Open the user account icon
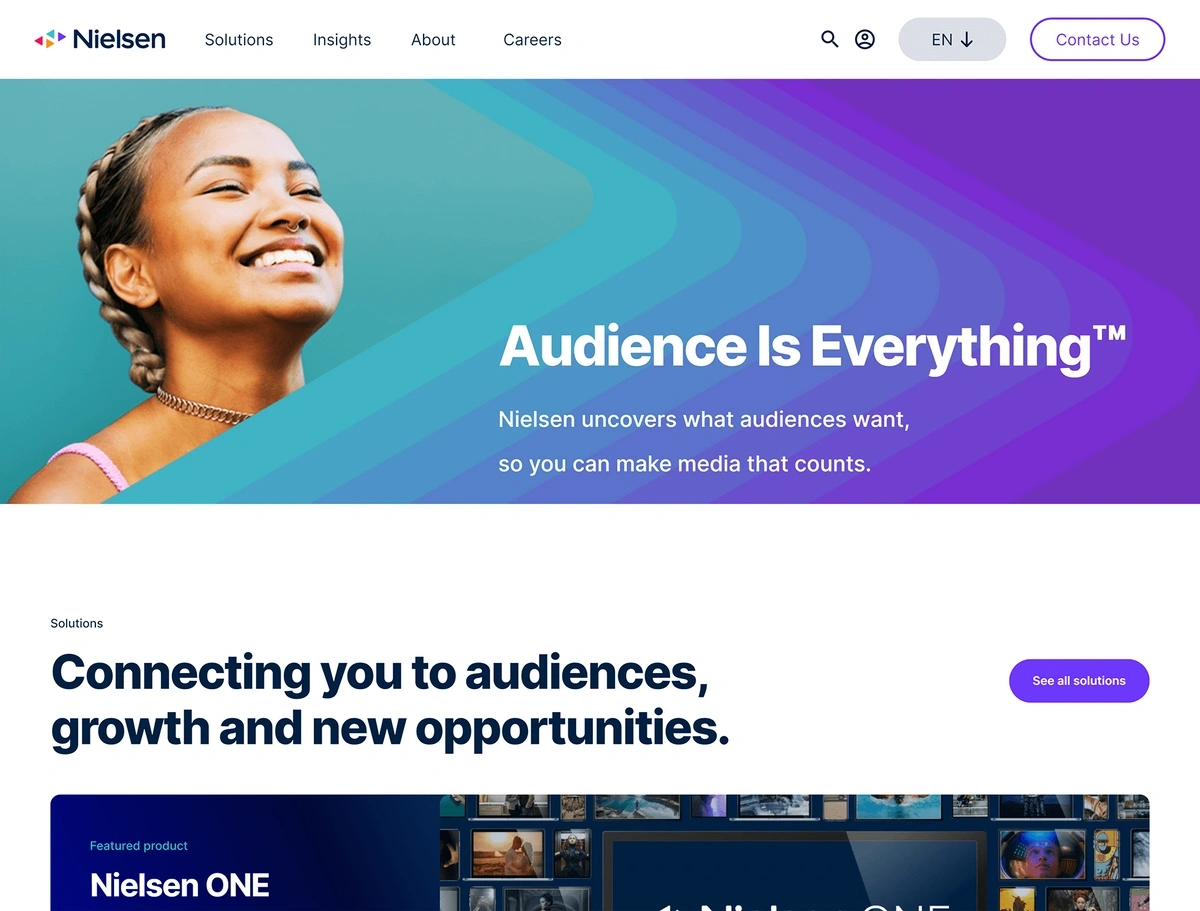This screenshot has height=911, width=1200. click(865, 40)
